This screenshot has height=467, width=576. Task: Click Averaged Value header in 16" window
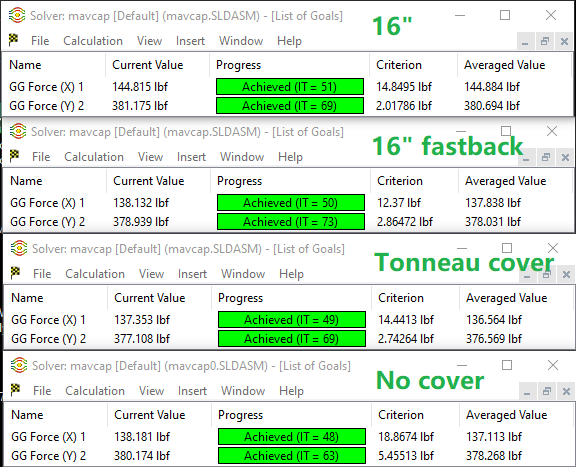pos(515,65)
